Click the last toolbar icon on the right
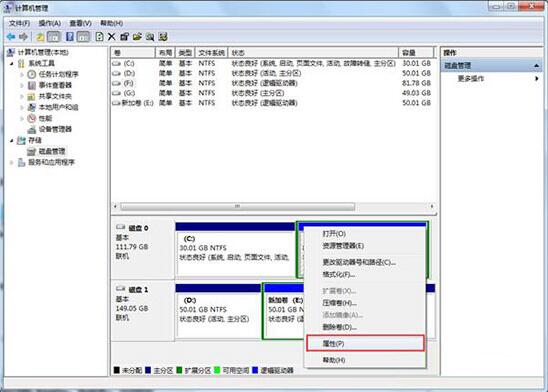Screen dimensions: 548x392 click(x=163, y=36)
